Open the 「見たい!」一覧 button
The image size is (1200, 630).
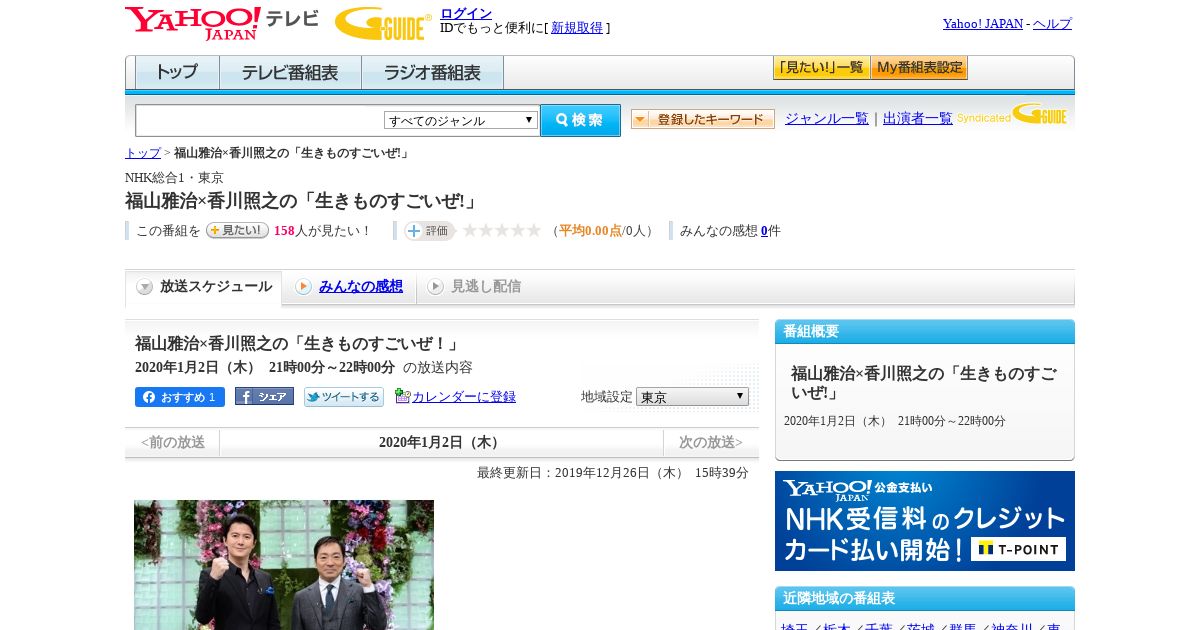click(x=822, y=68)
